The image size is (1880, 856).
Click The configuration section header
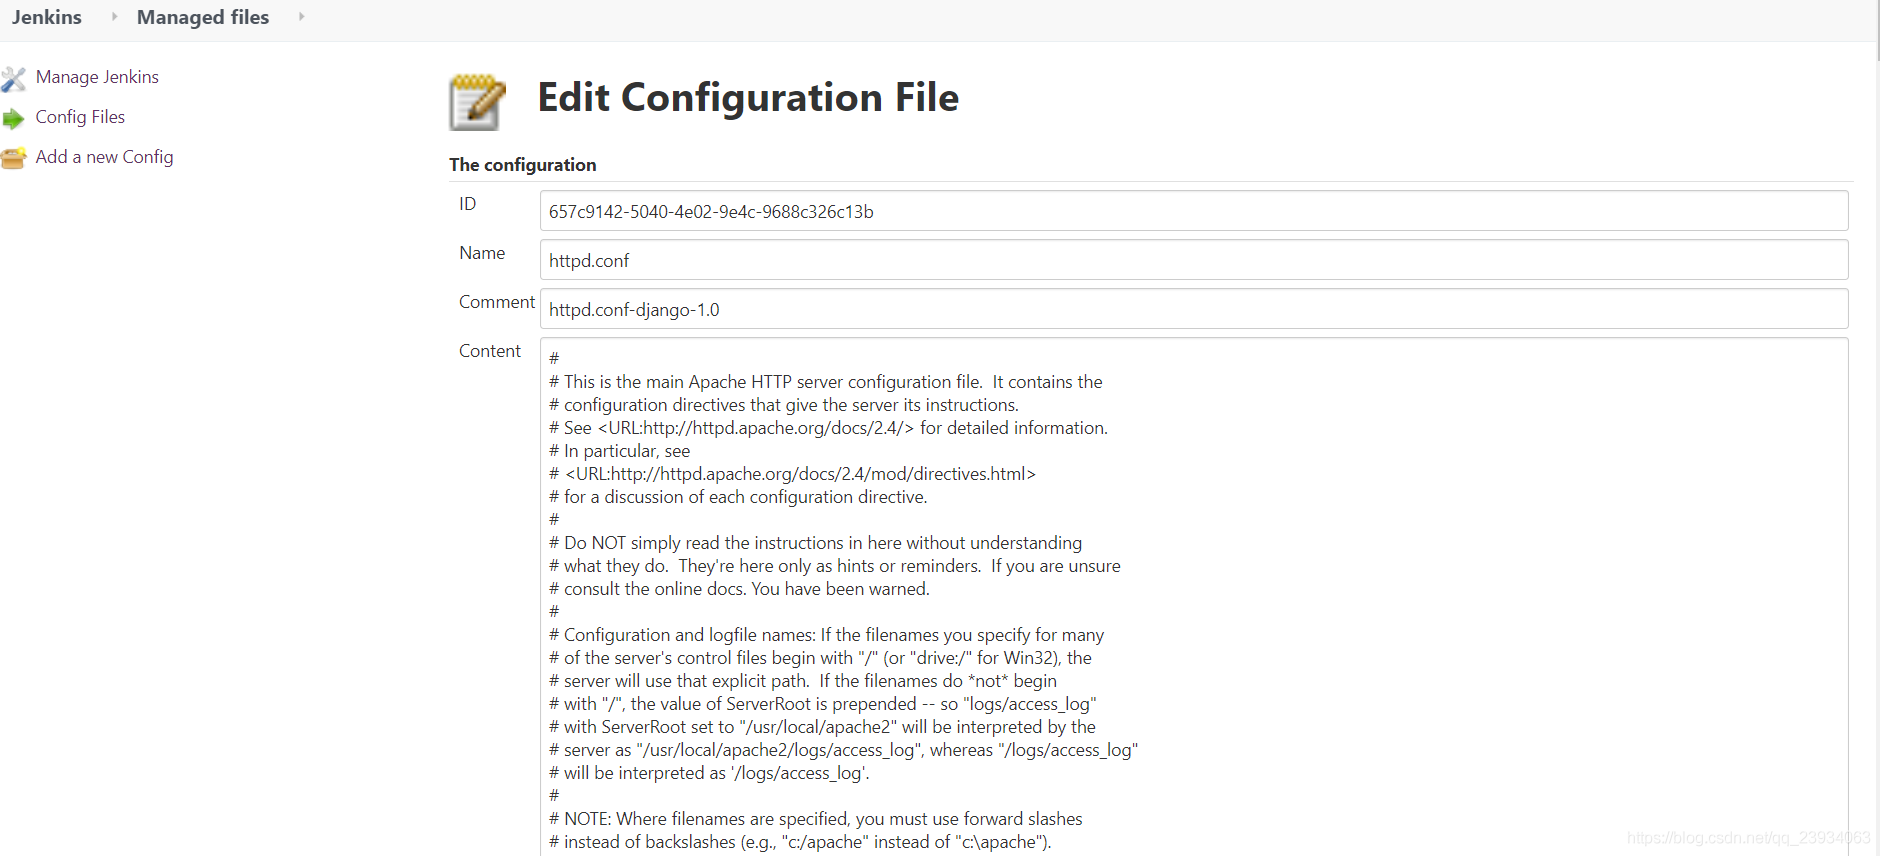(522, 165)
